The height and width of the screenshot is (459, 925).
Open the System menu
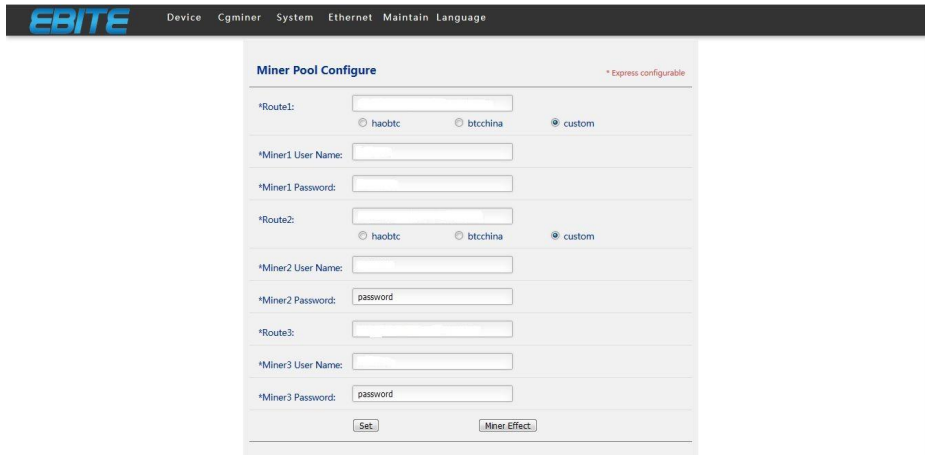point(296,19)
